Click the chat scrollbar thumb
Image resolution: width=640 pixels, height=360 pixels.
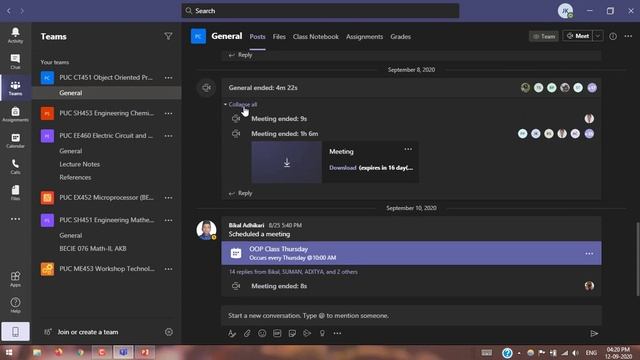638,259
